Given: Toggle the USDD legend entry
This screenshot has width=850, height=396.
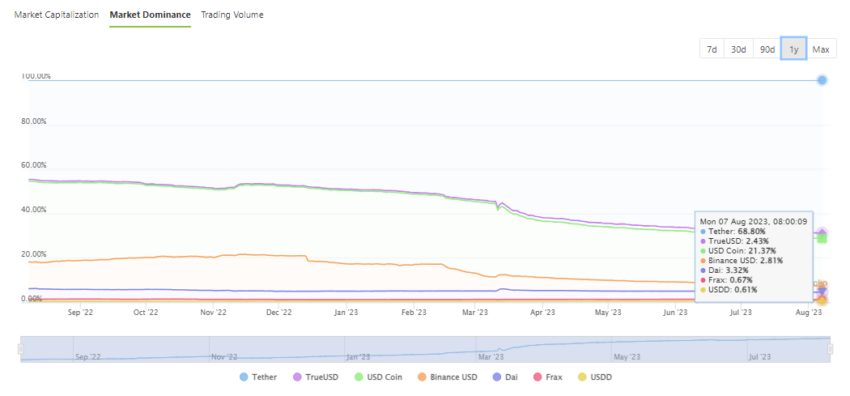Looking at the screenshot, I should click(595, 377).
